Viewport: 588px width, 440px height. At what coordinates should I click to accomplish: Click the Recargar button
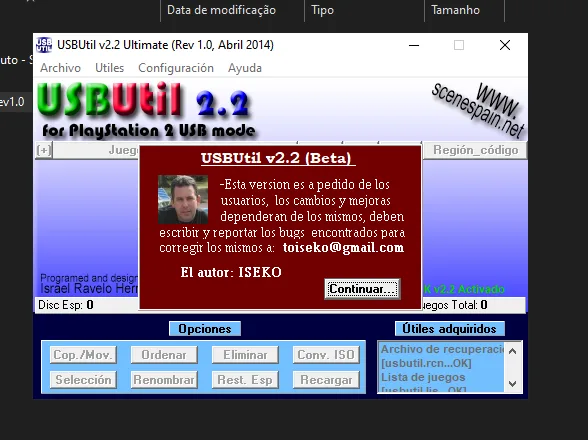326,380
